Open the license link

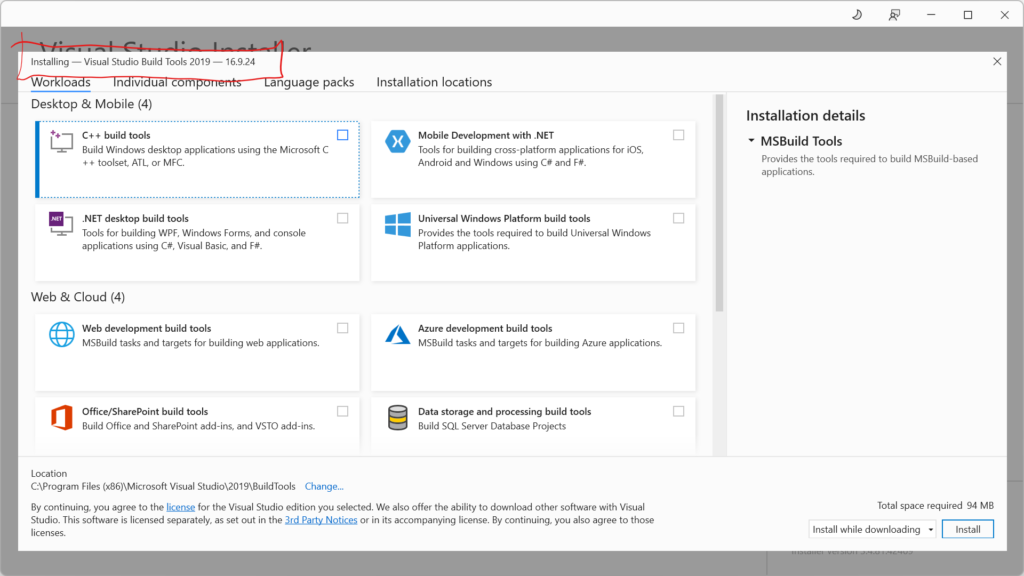coord(180,507)
